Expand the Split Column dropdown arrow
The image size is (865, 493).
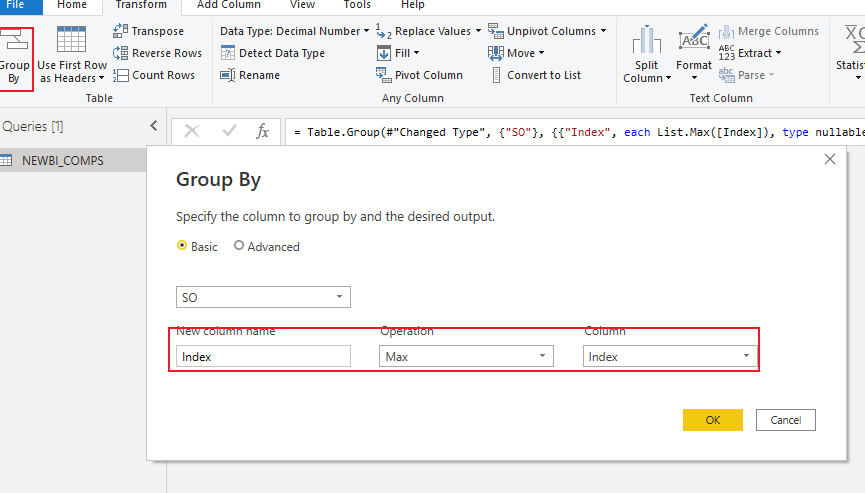pos(669,78)
